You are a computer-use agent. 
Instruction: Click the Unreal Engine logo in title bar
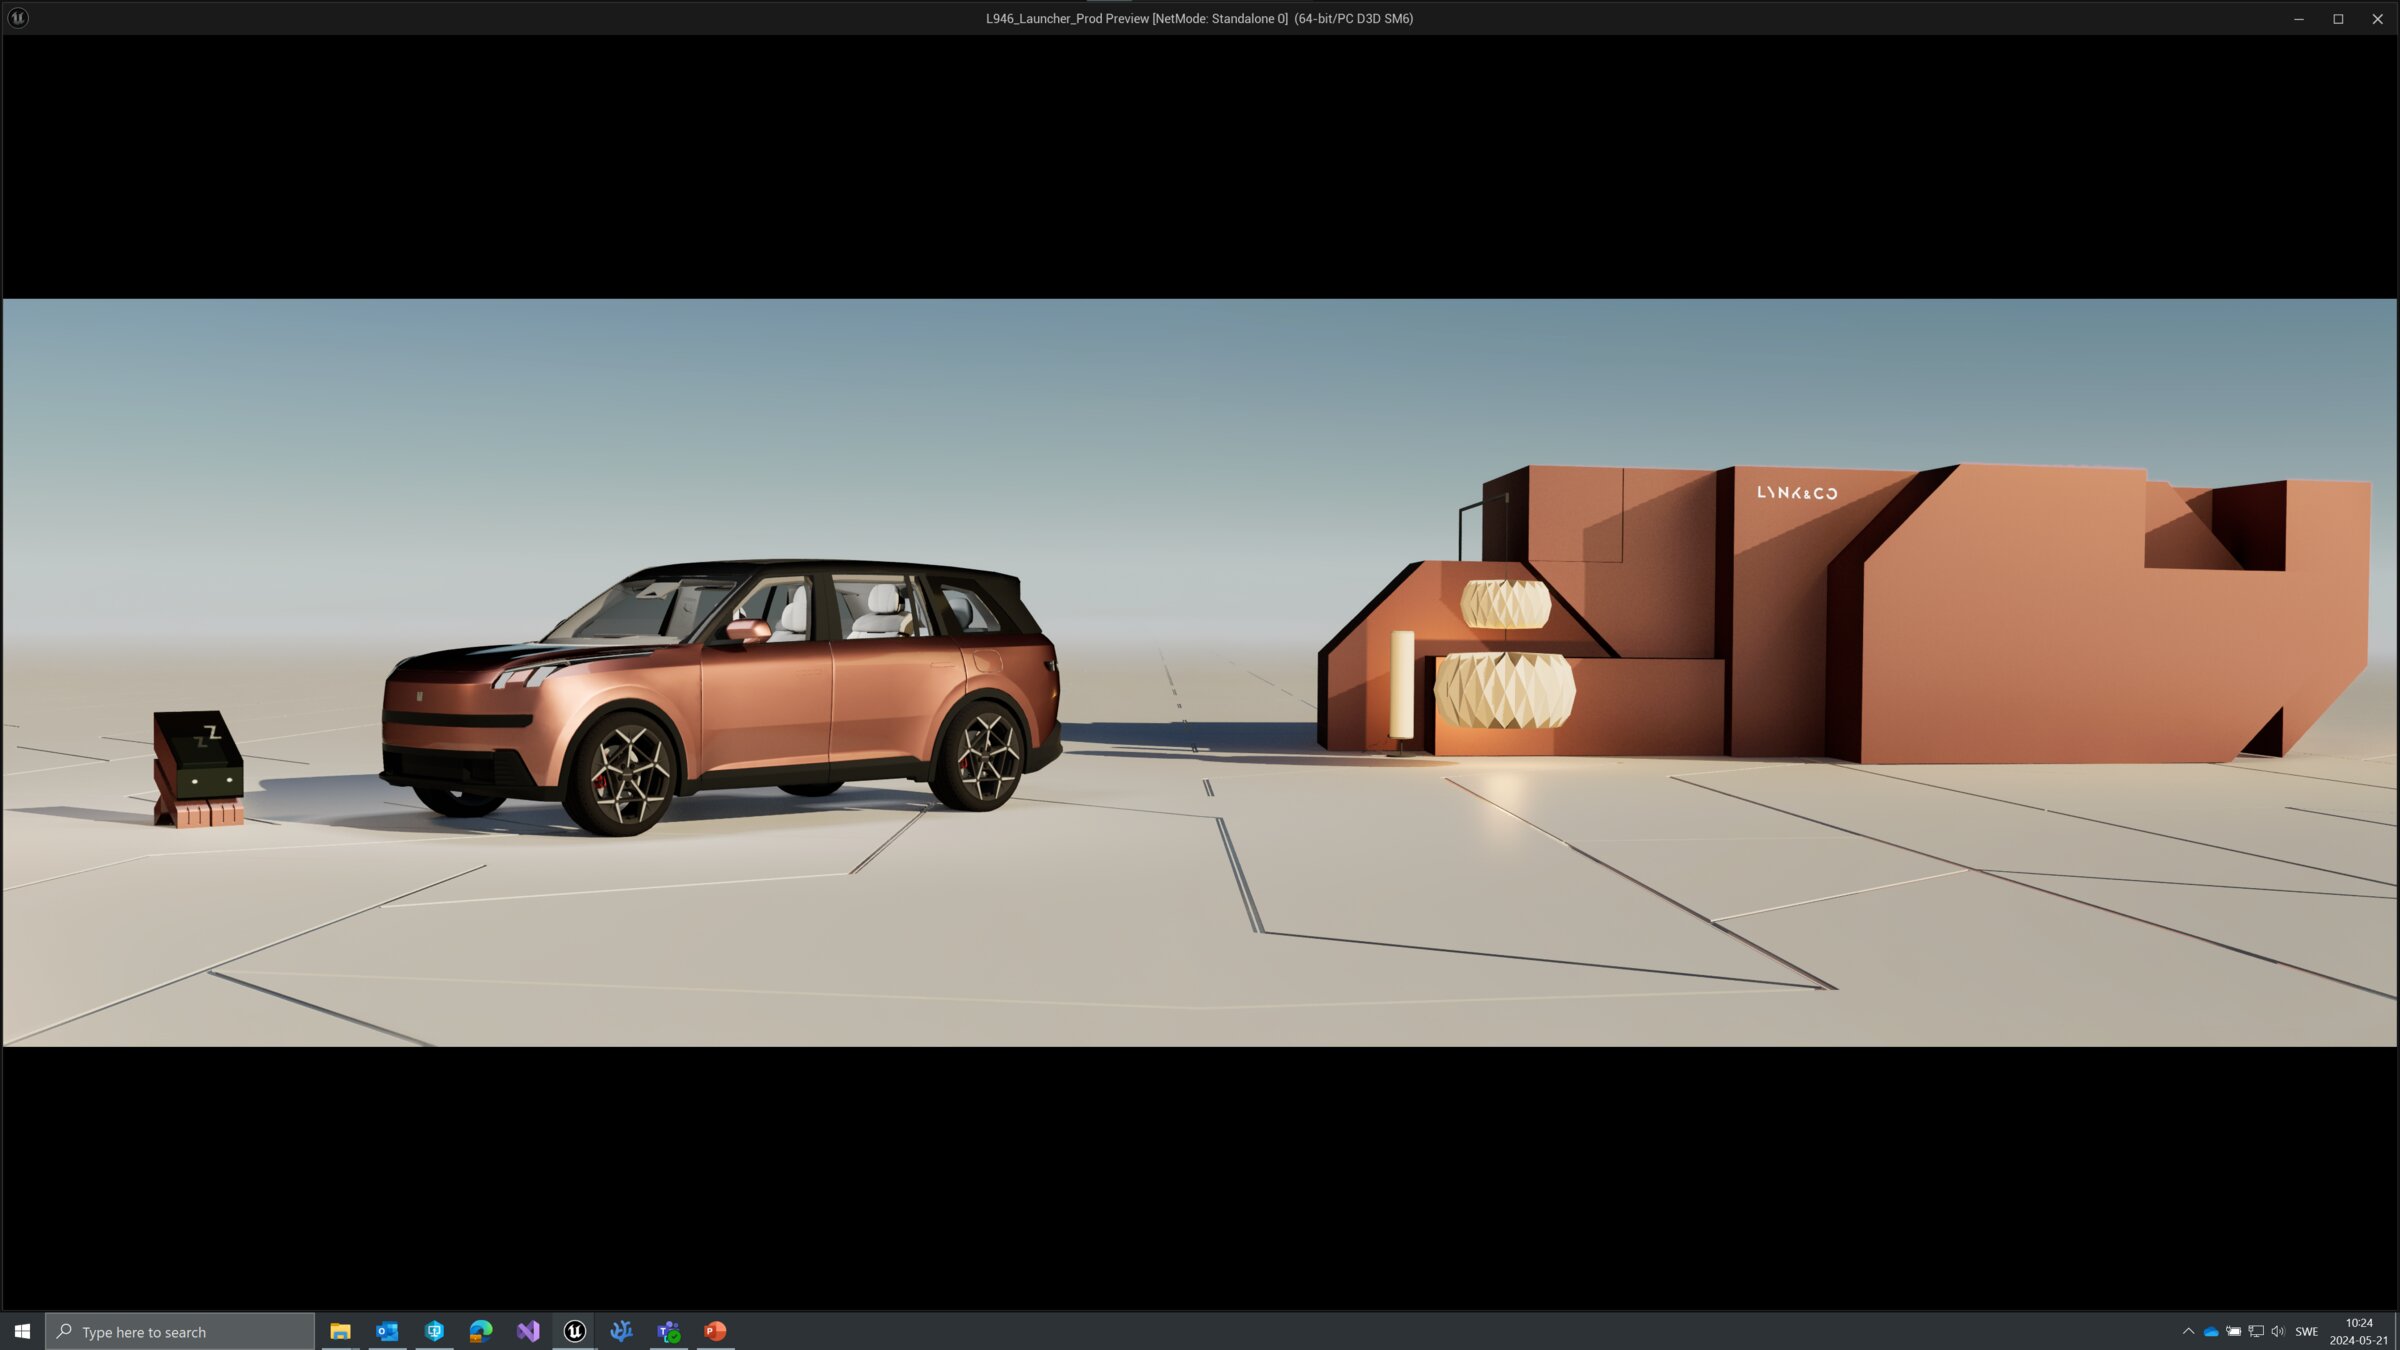[x=18, y=18]
